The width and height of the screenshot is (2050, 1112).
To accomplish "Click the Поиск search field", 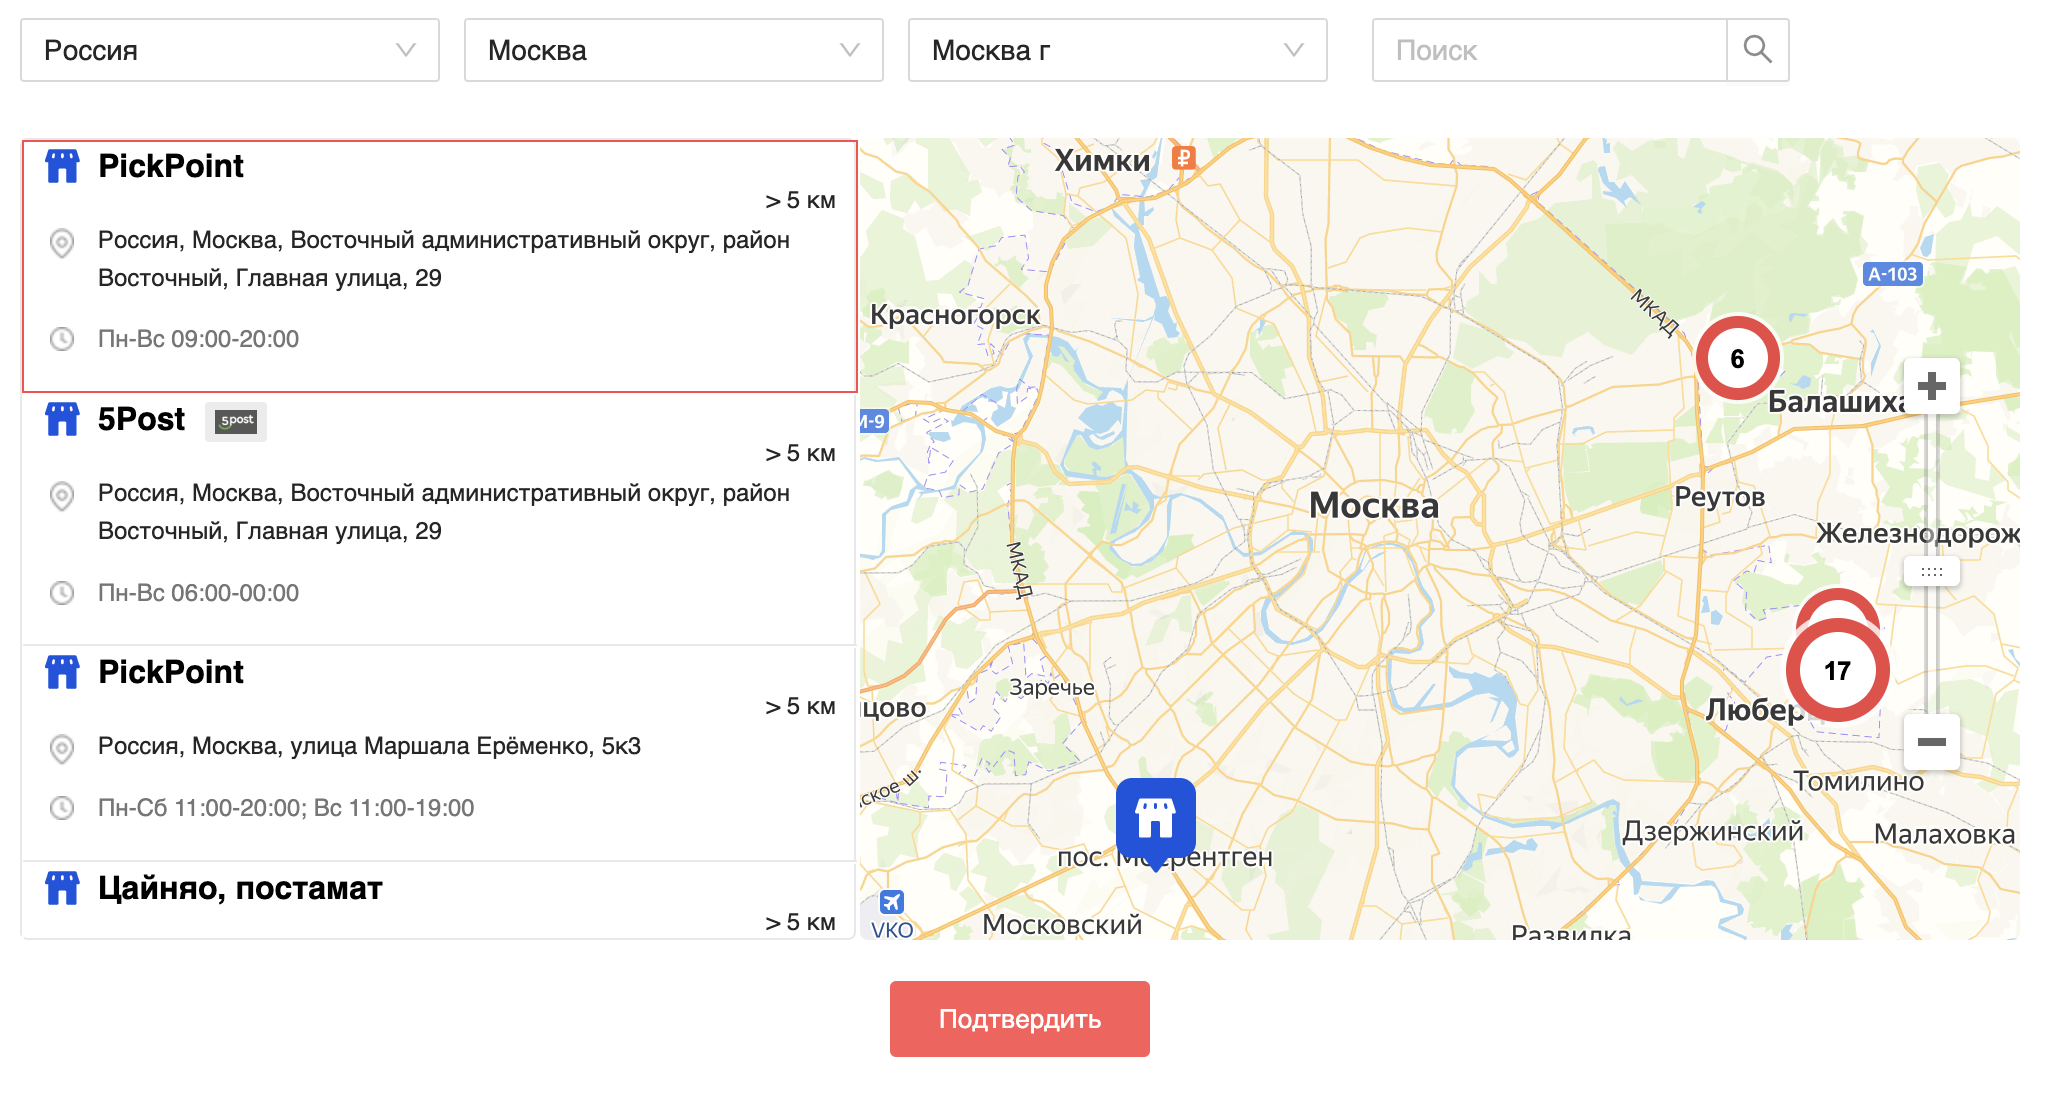I will pos(1549,50).
